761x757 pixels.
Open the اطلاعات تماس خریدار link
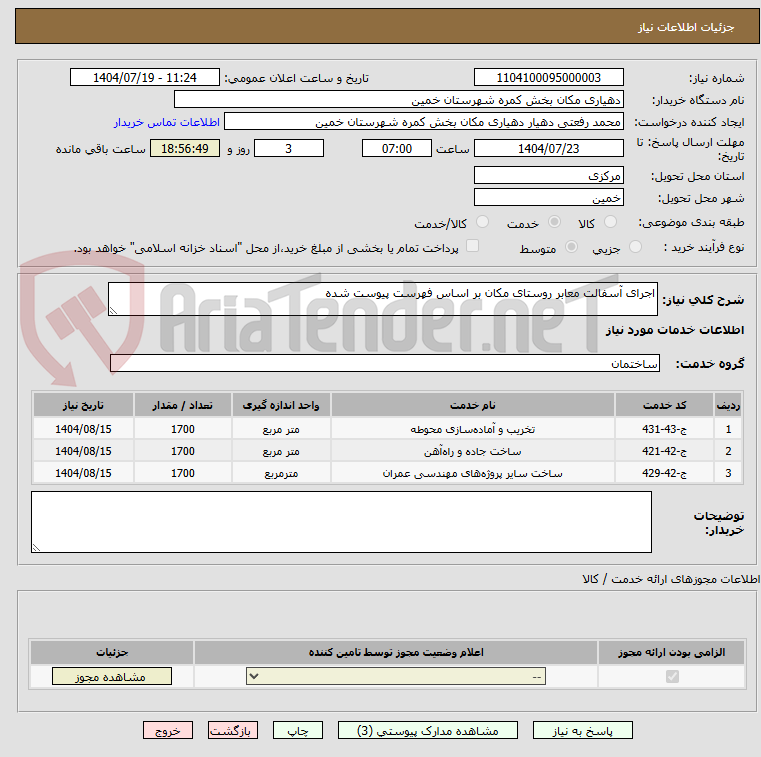(166, 122)
